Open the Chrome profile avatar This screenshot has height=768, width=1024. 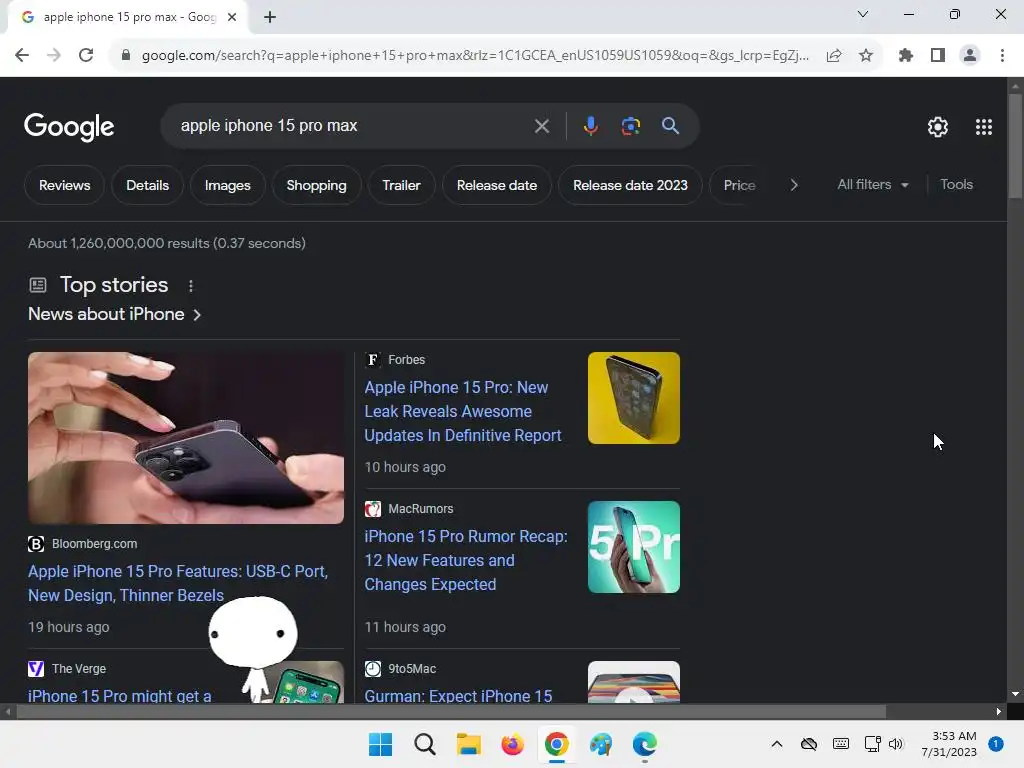(x=970, y=56)
